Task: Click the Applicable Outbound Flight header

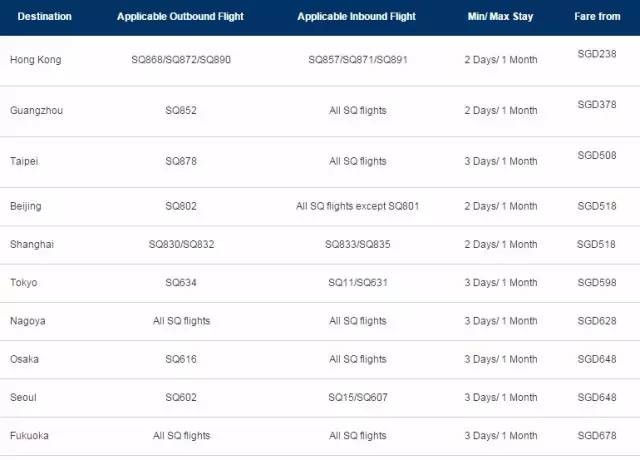Action: pyautogui.click(x=180, y=17)
